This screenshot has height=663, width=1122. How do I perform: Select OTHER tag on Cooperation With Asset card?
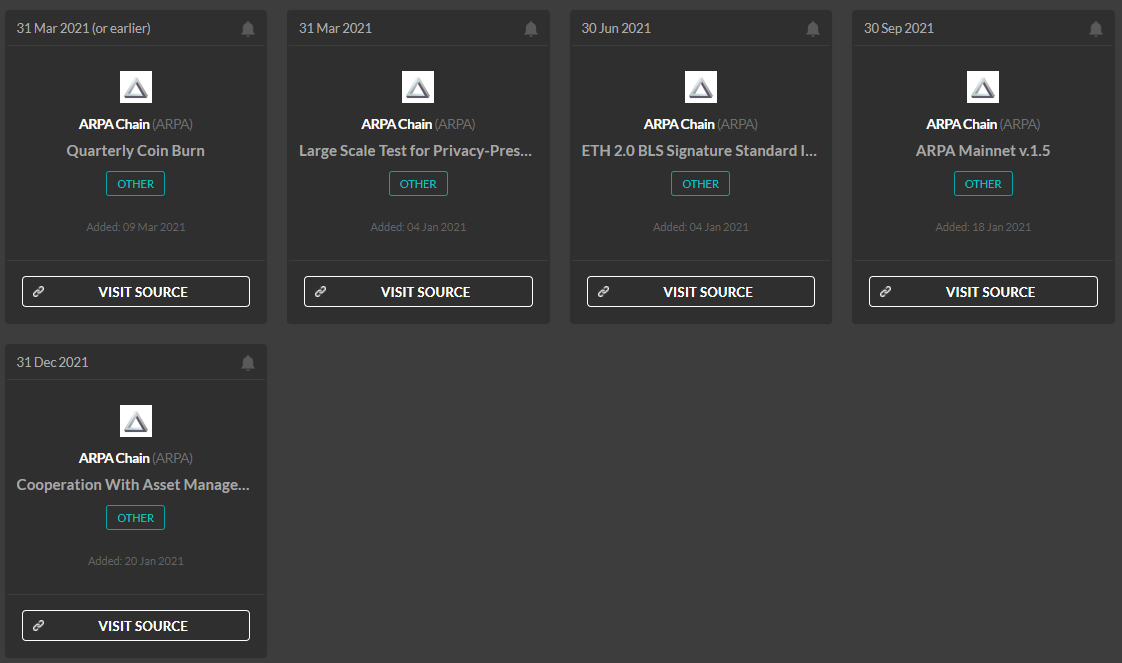pyautogui.click(x=136, y=518)
